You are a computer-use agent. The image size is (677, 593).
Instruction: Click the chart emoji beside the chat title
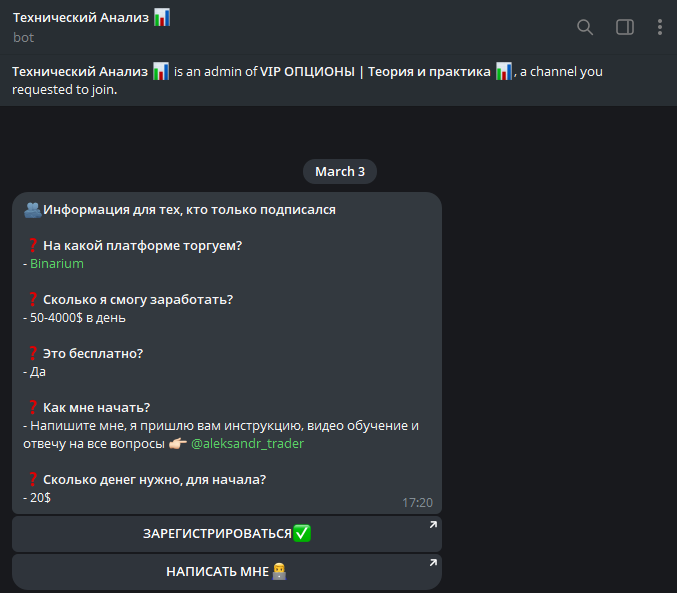tap(162, 17)
